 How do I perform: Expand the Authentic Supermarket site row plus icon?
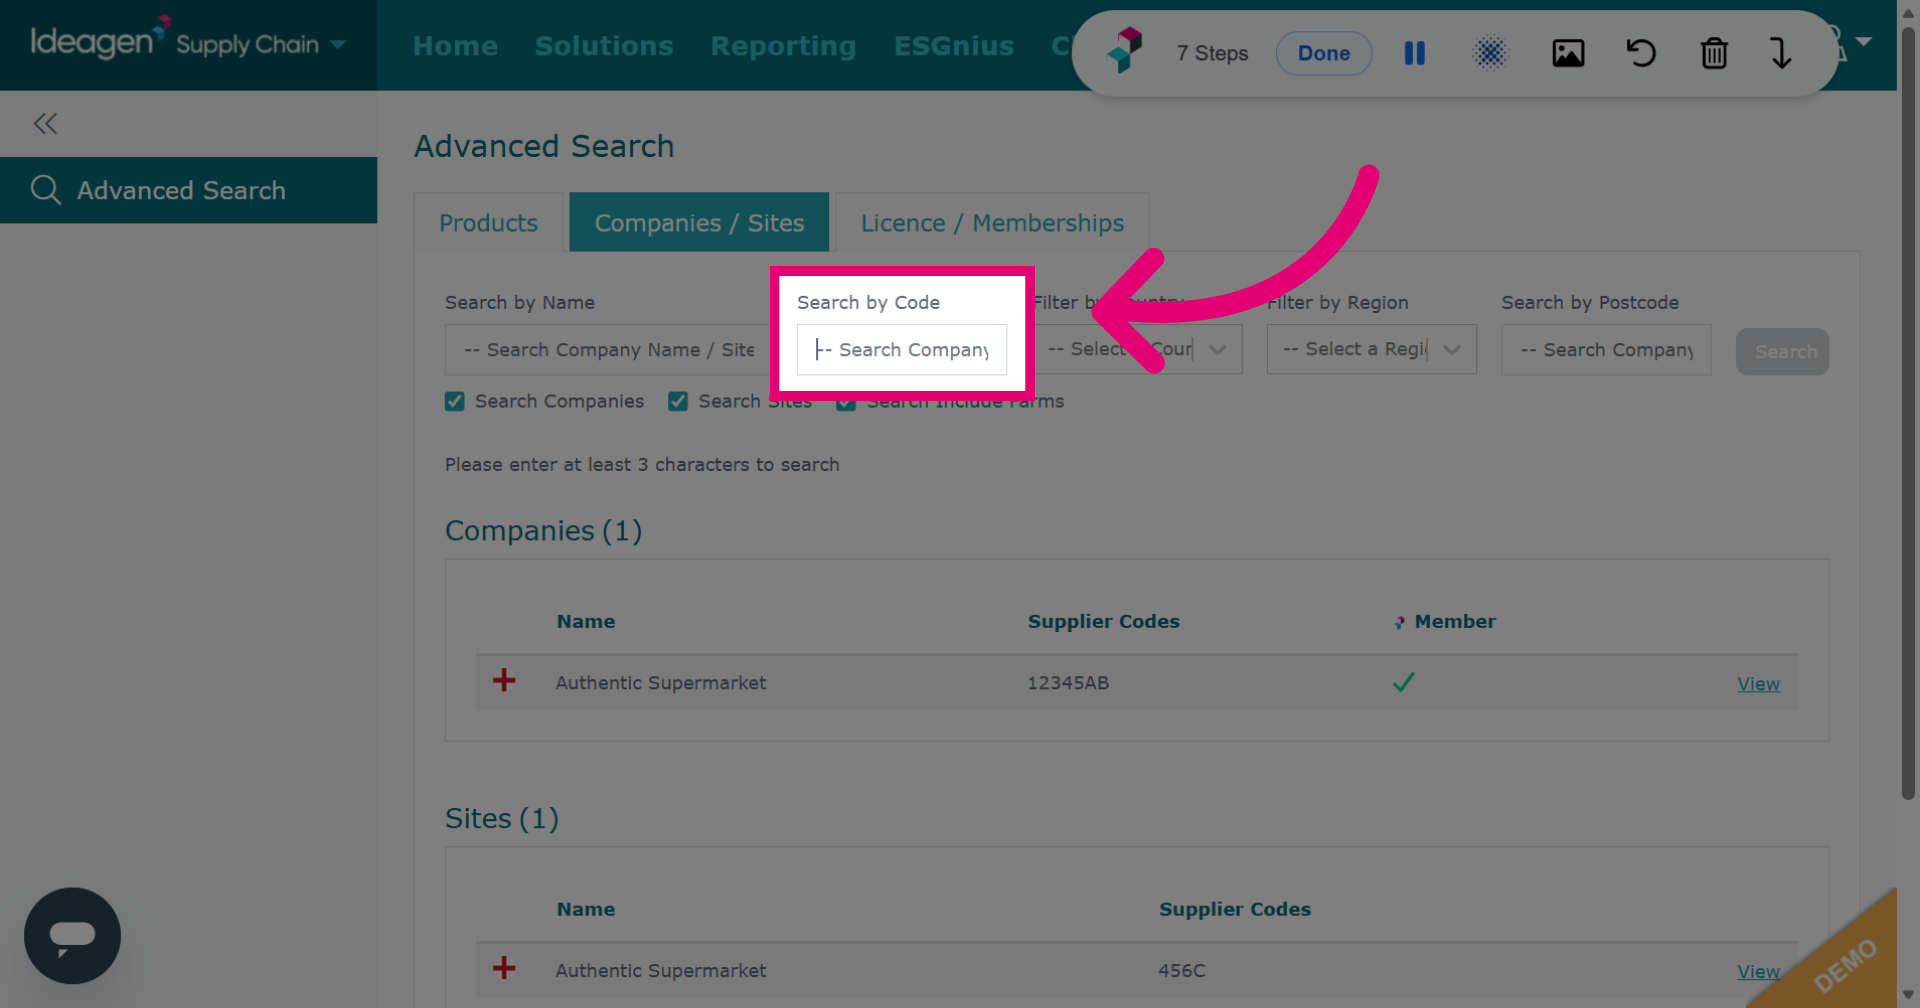(x=504, y=968)
